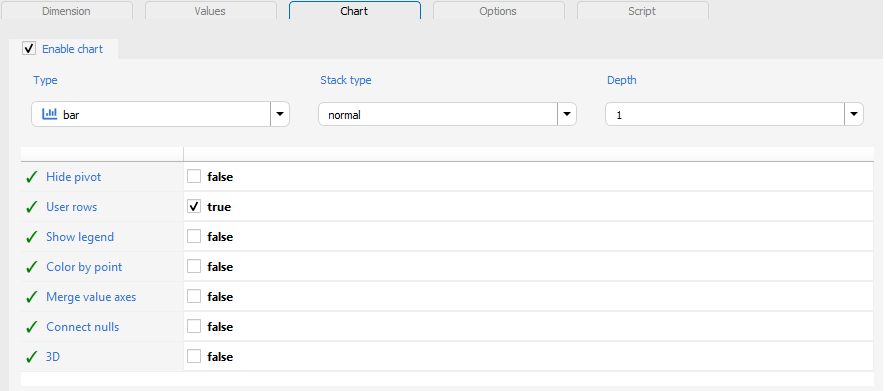
Task: Select the Chart tab
Action: coord(354,11)
